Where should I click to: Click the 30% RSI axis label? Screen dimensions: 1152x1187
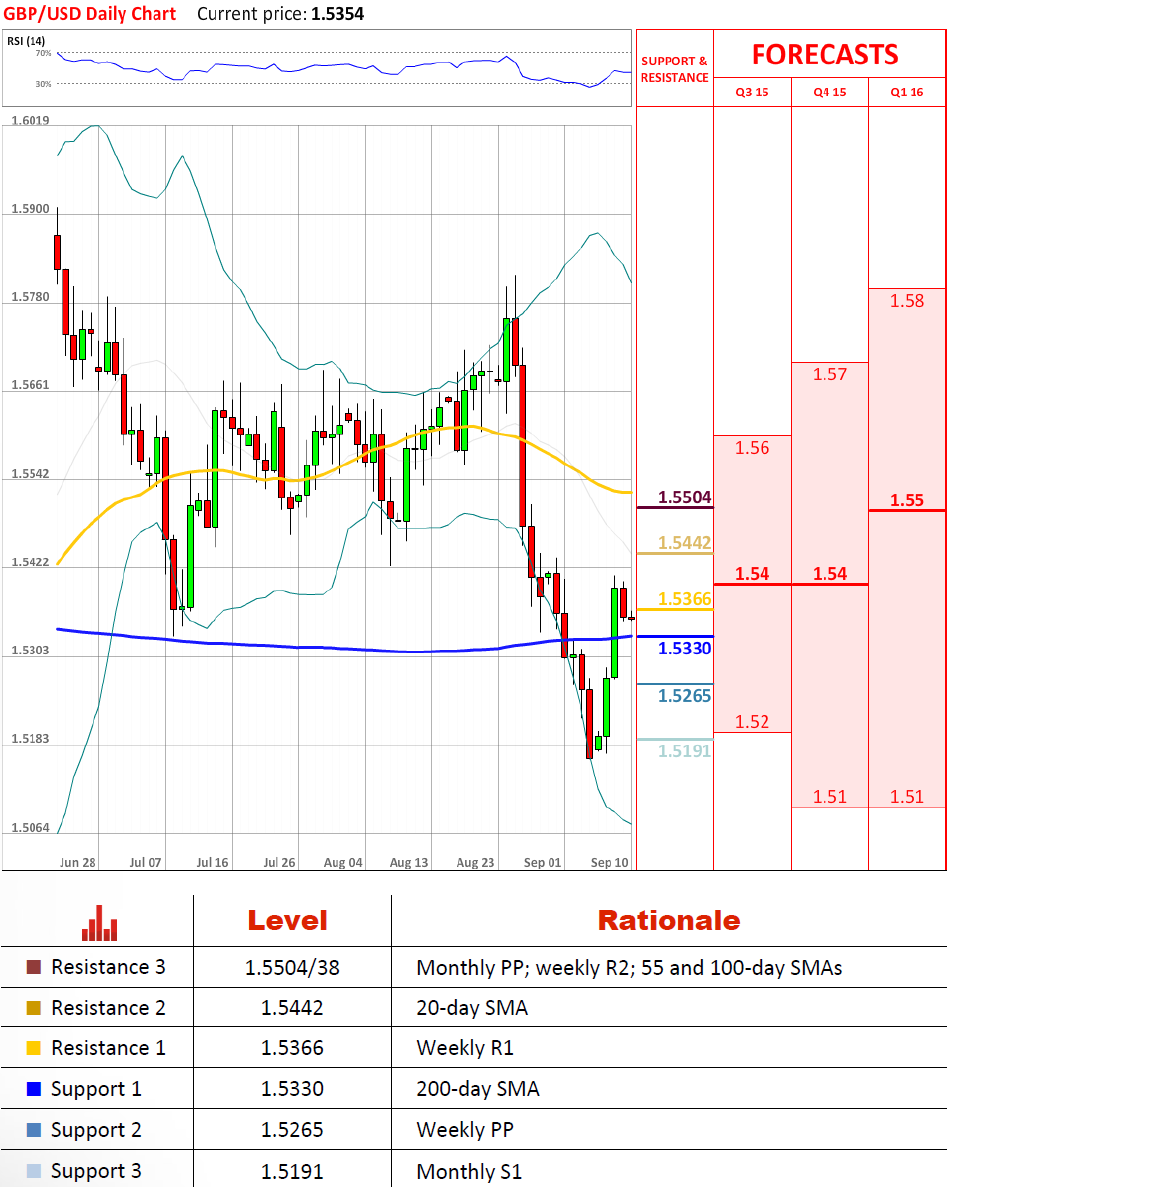[x=44, y=84]
